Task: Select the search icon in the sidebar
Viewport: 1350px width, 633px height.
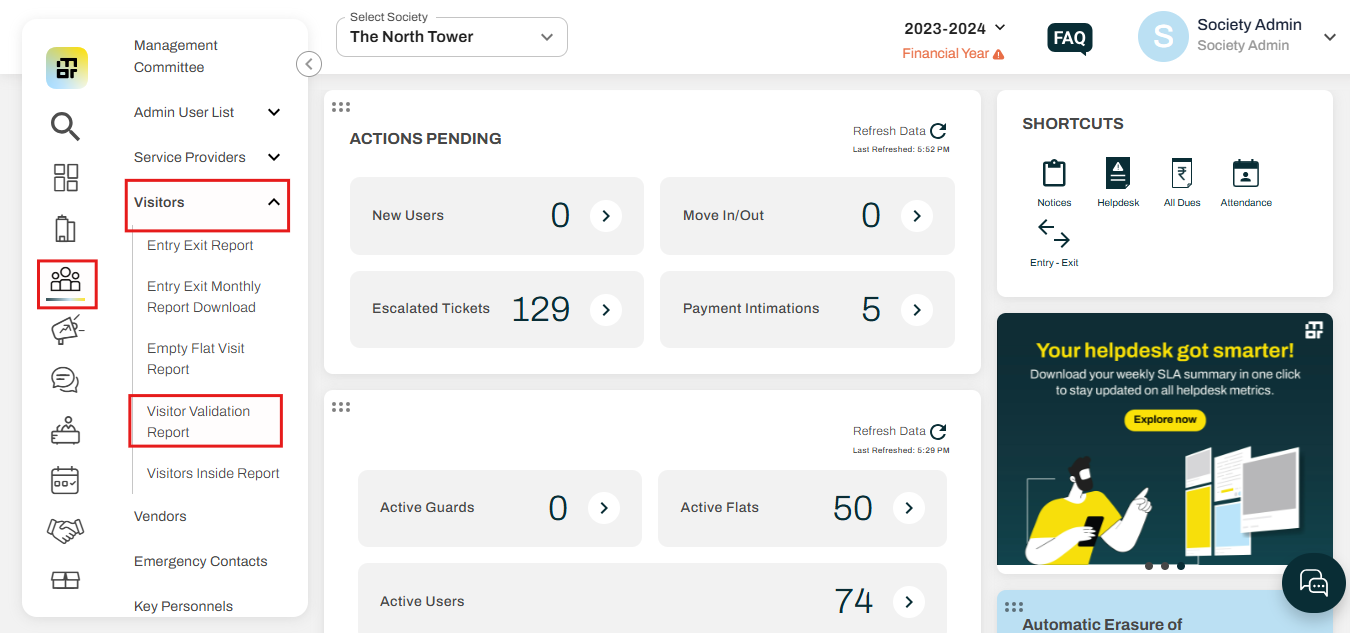Action: click(65, 126)
